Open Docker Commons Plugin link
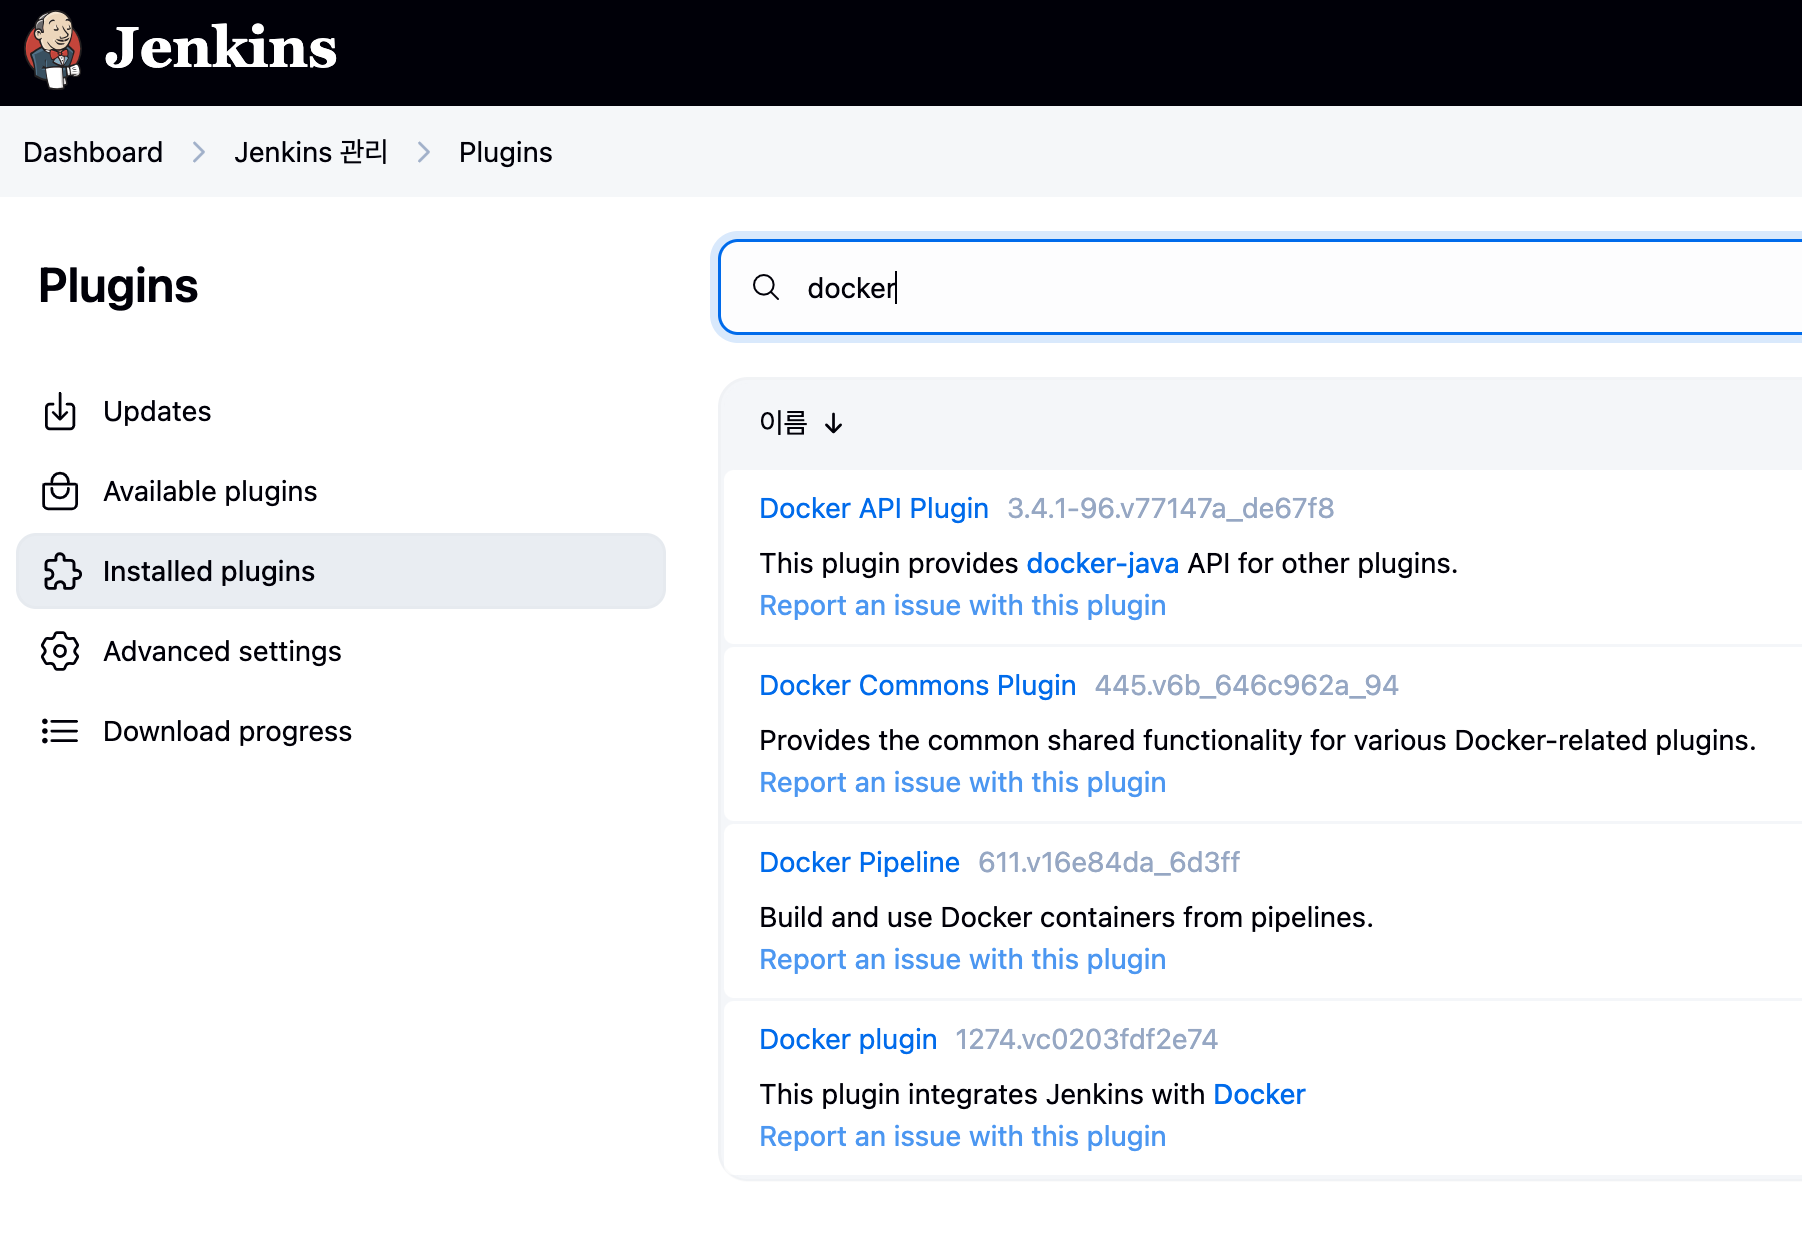Screen dimensions: 1802x1248 (x=917, y=685)
